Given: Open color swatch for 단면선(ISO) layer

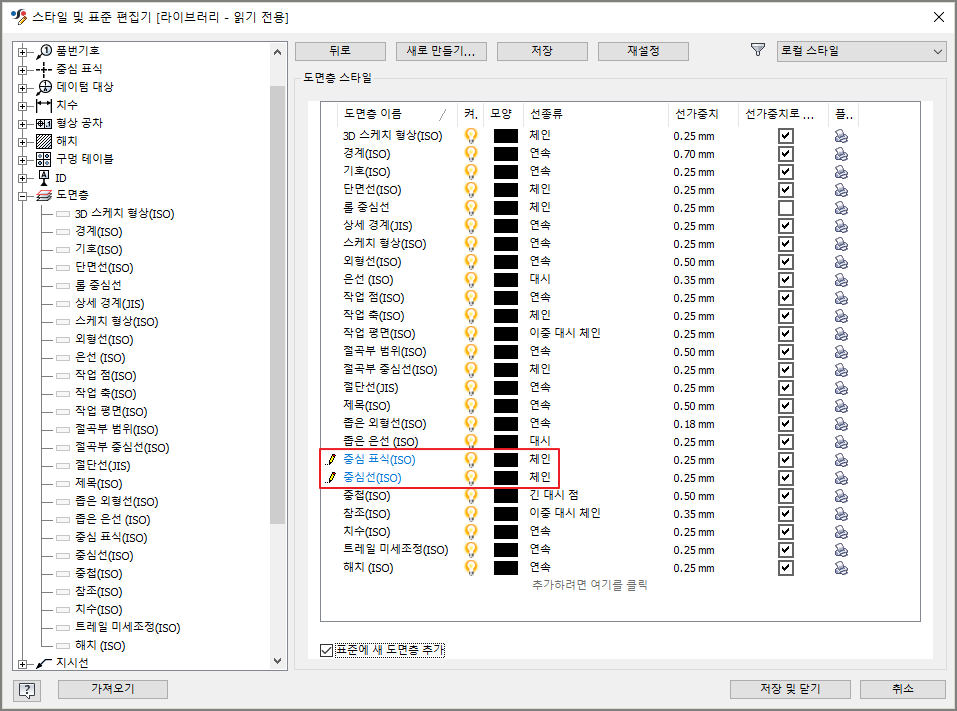Looking at the screenshot, I should click(506, 190).
